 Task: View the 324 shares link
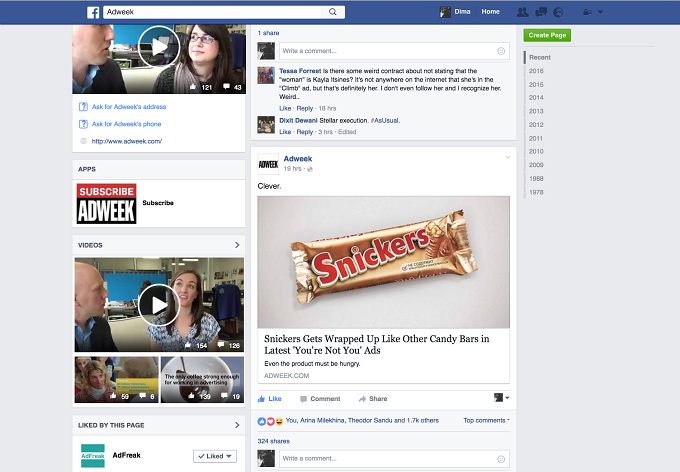[274, 441]
